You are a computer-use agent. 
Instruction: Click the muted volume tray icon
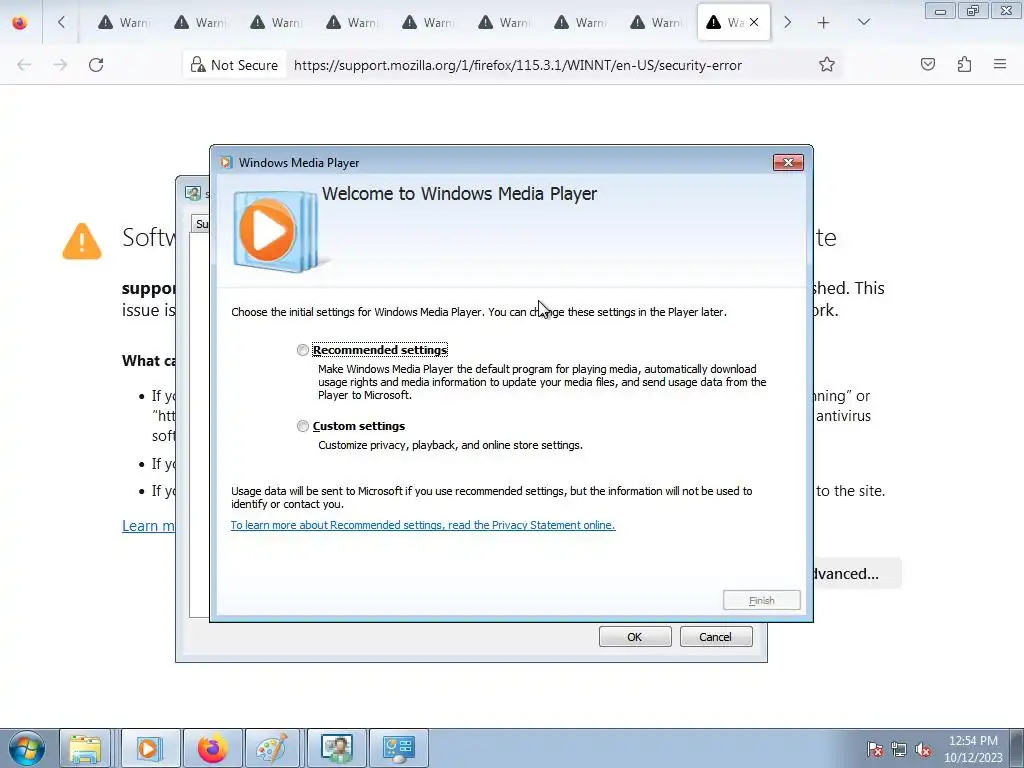923,749
